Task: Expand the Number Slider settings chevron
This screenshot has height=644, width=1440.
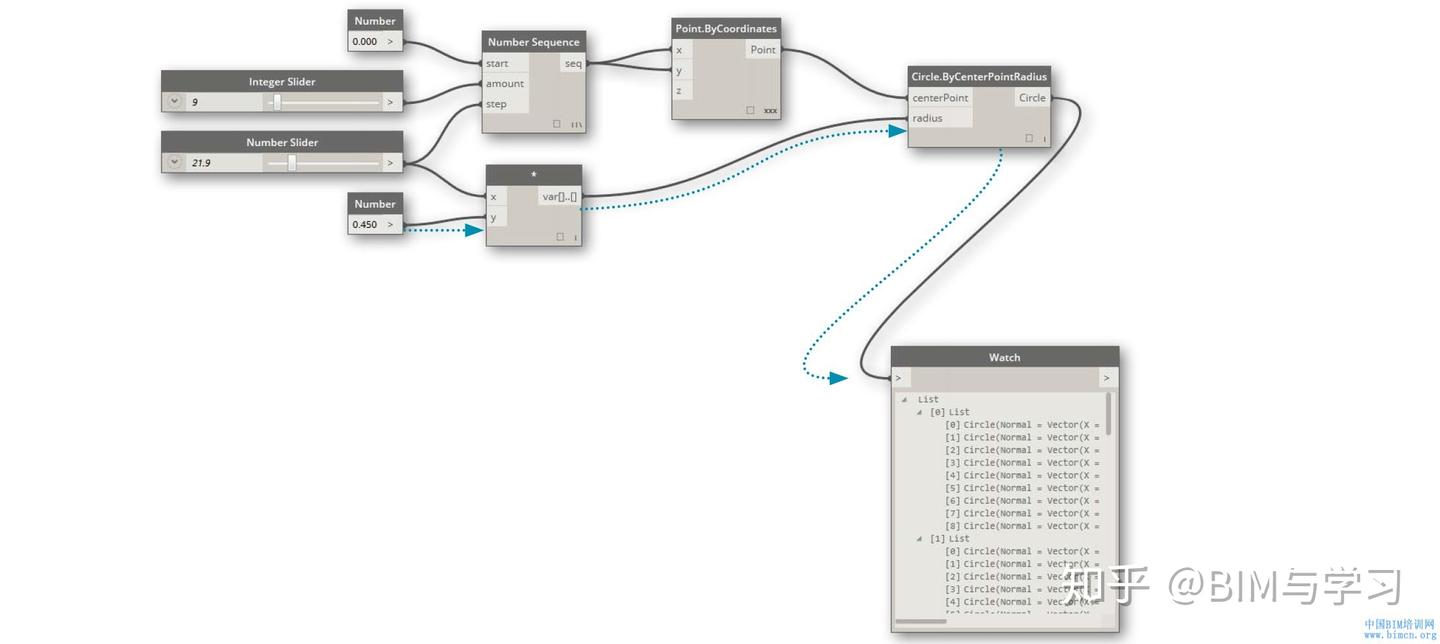Action: [175, 162]
